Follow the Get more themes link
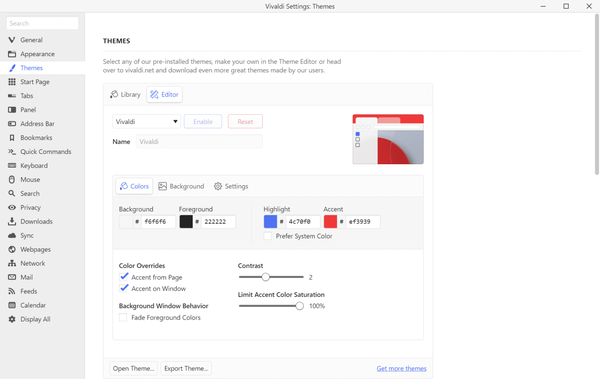Image resolution: width=600 pixels, height=379 pixels. click(401, 368)
